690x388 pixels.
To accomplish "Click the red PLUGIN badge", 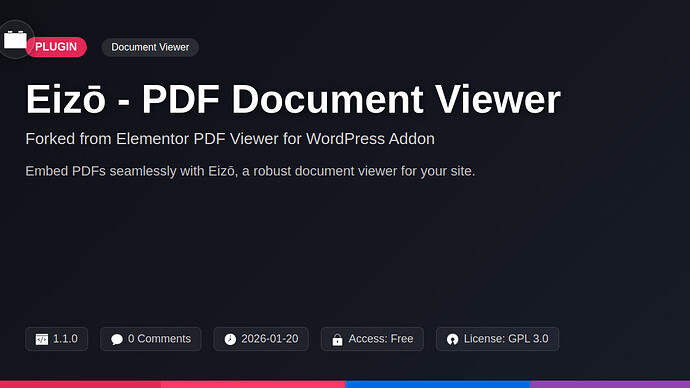I will click(x=56, y=47).
